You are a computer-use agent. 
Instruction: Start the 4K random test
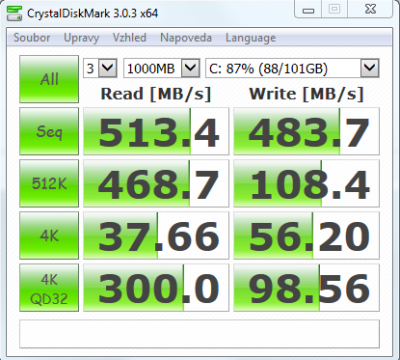tap(49, 235)
